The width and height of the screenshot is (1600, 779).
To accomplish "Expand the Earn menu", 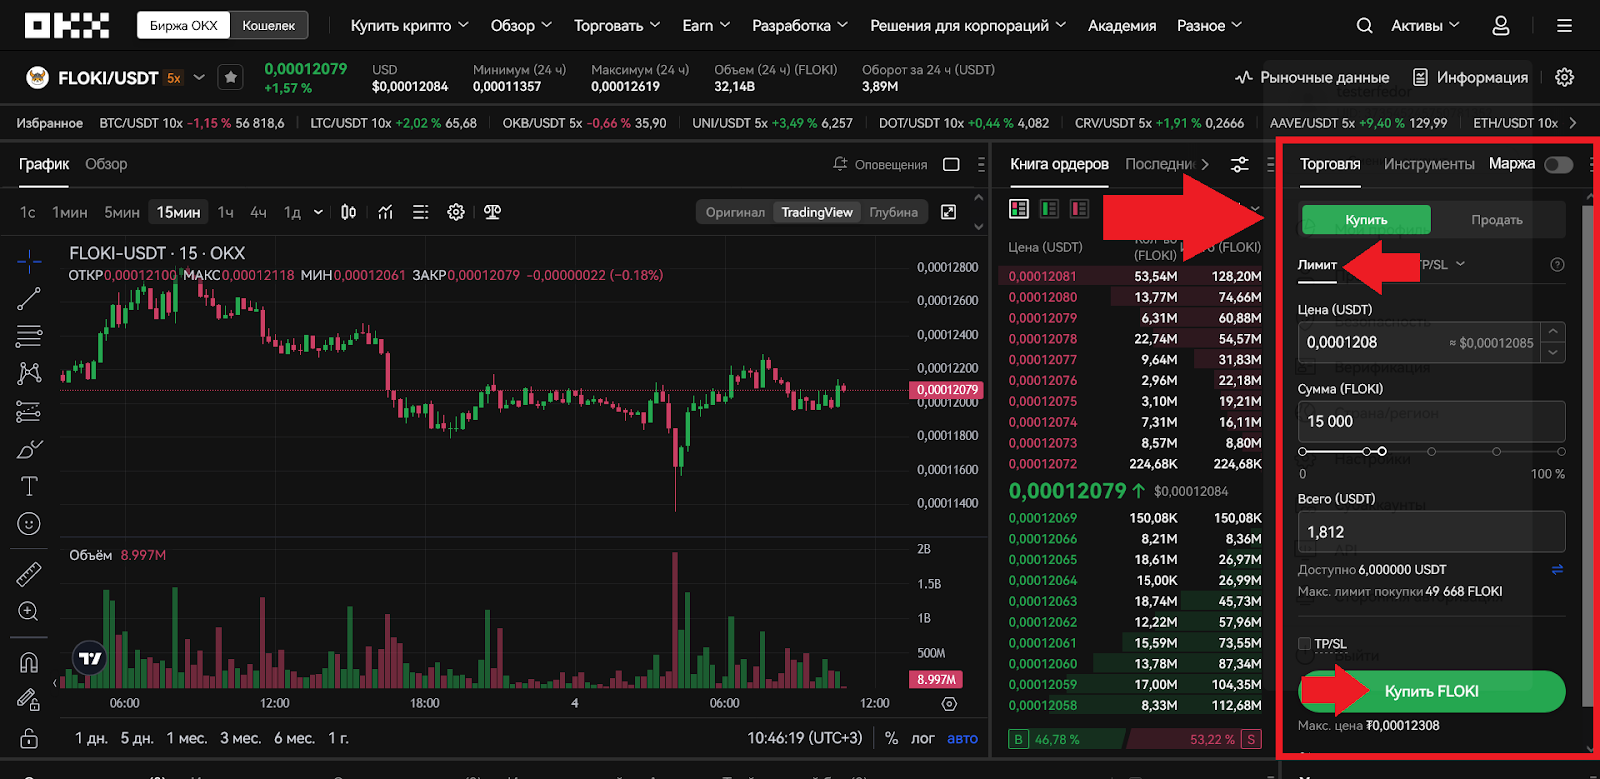I will pyautogui.click(x=706, y=26).
